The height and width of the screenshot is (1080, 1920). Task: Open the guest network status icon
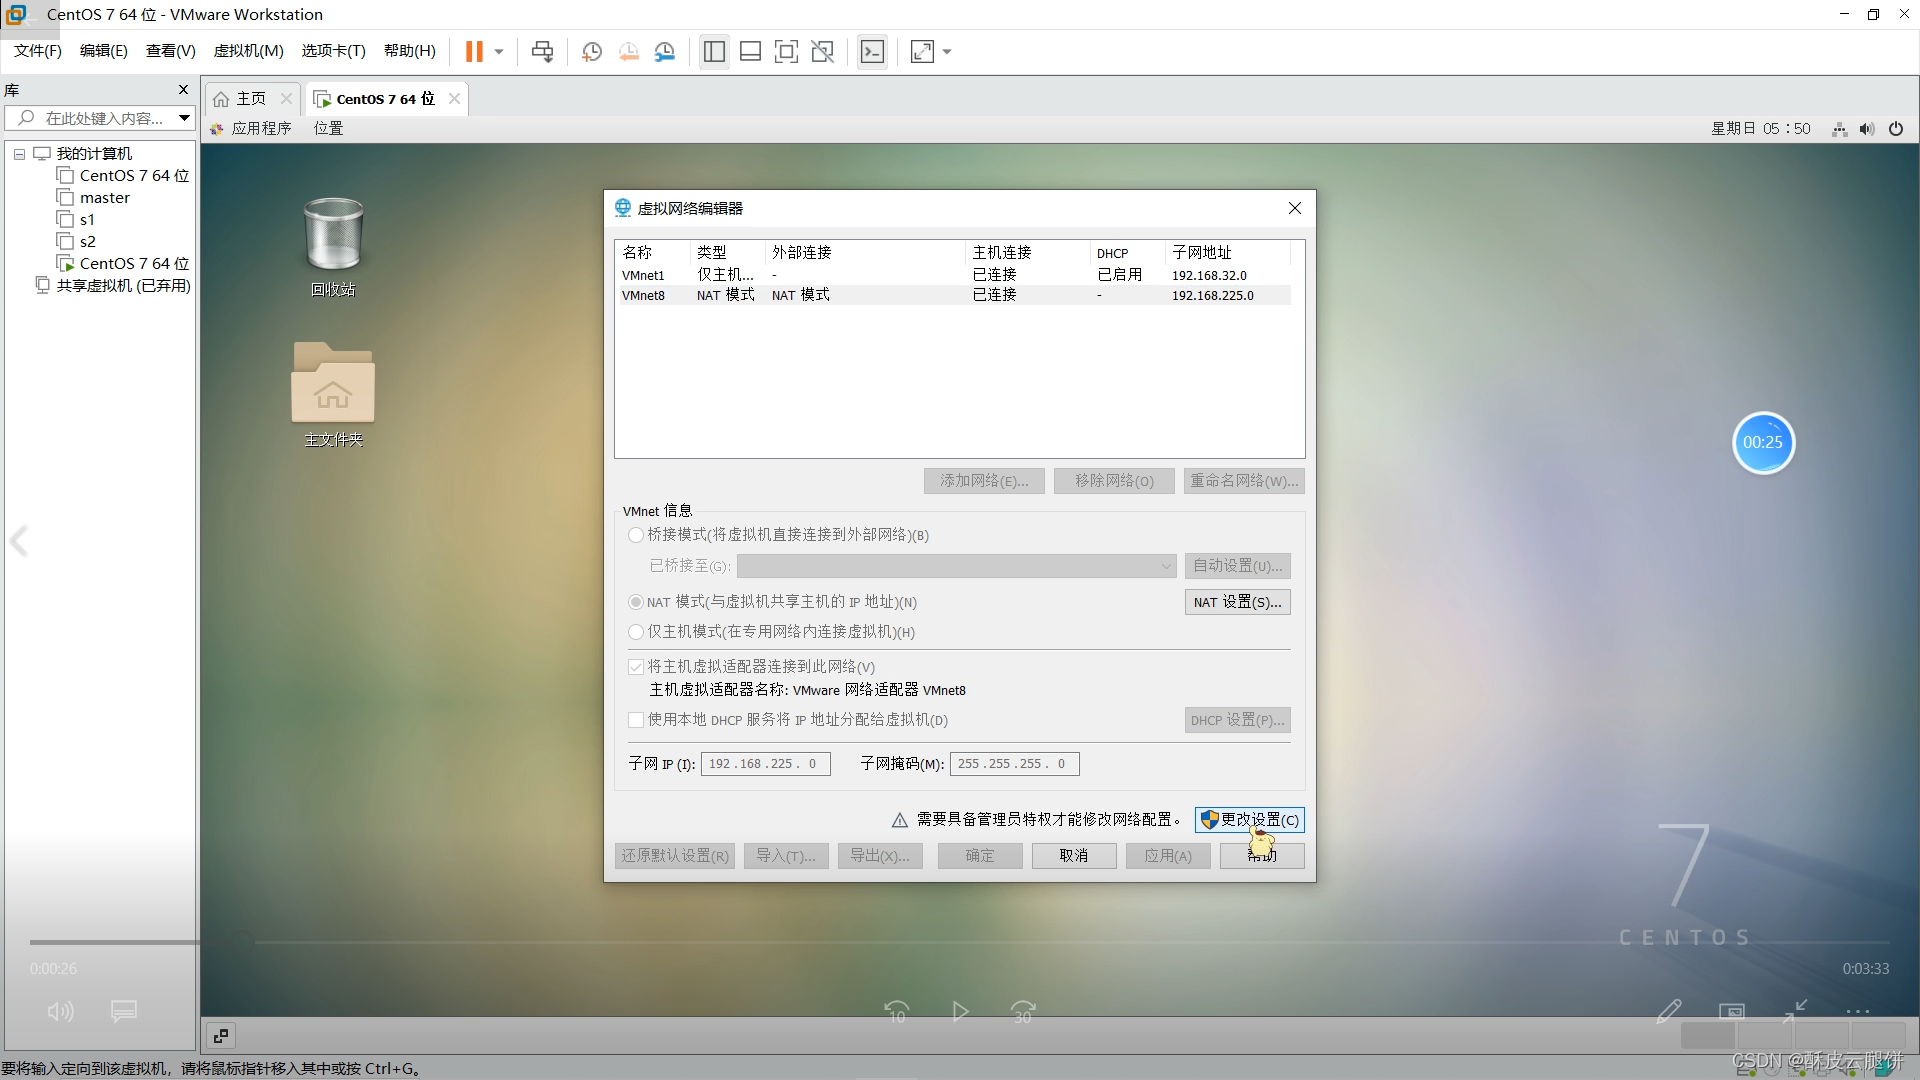(1839, 128)
